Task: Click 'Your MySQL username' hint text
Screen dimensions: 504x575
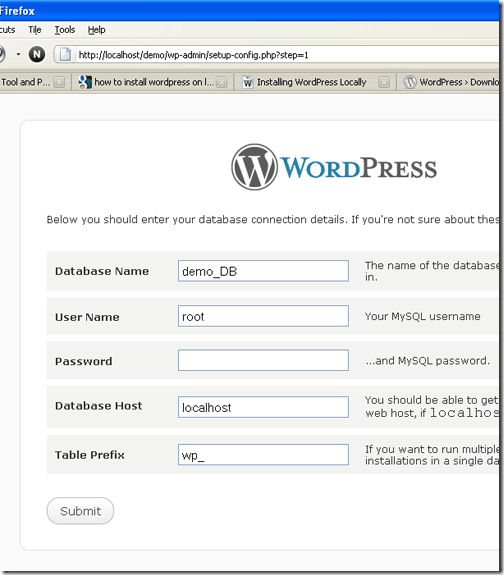Action: (423, 316)
